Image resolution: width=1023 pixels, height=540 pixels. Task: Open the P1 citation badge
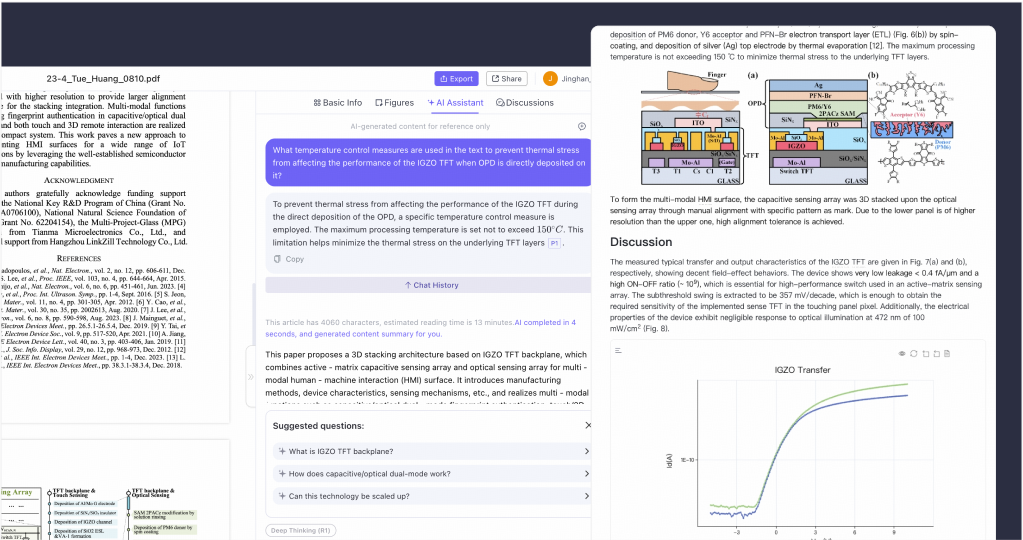[554, 243]
